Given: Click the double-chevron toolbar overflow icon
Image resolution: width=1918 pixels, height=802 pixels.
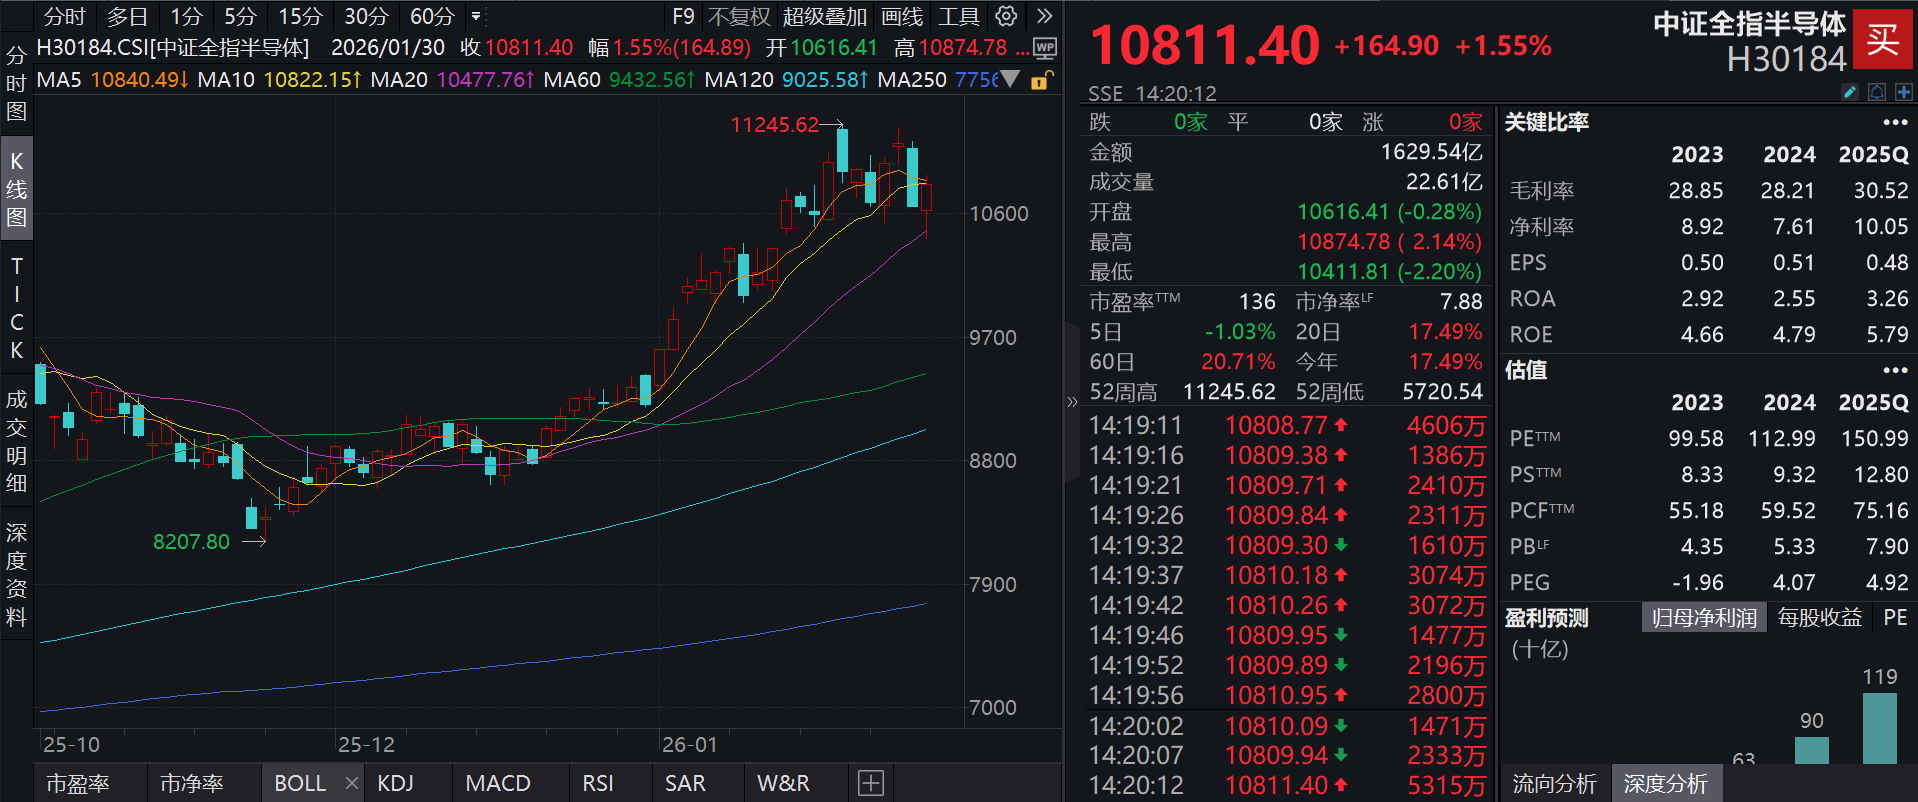Looking at the screenshot, I should (x=1044, y=16).
